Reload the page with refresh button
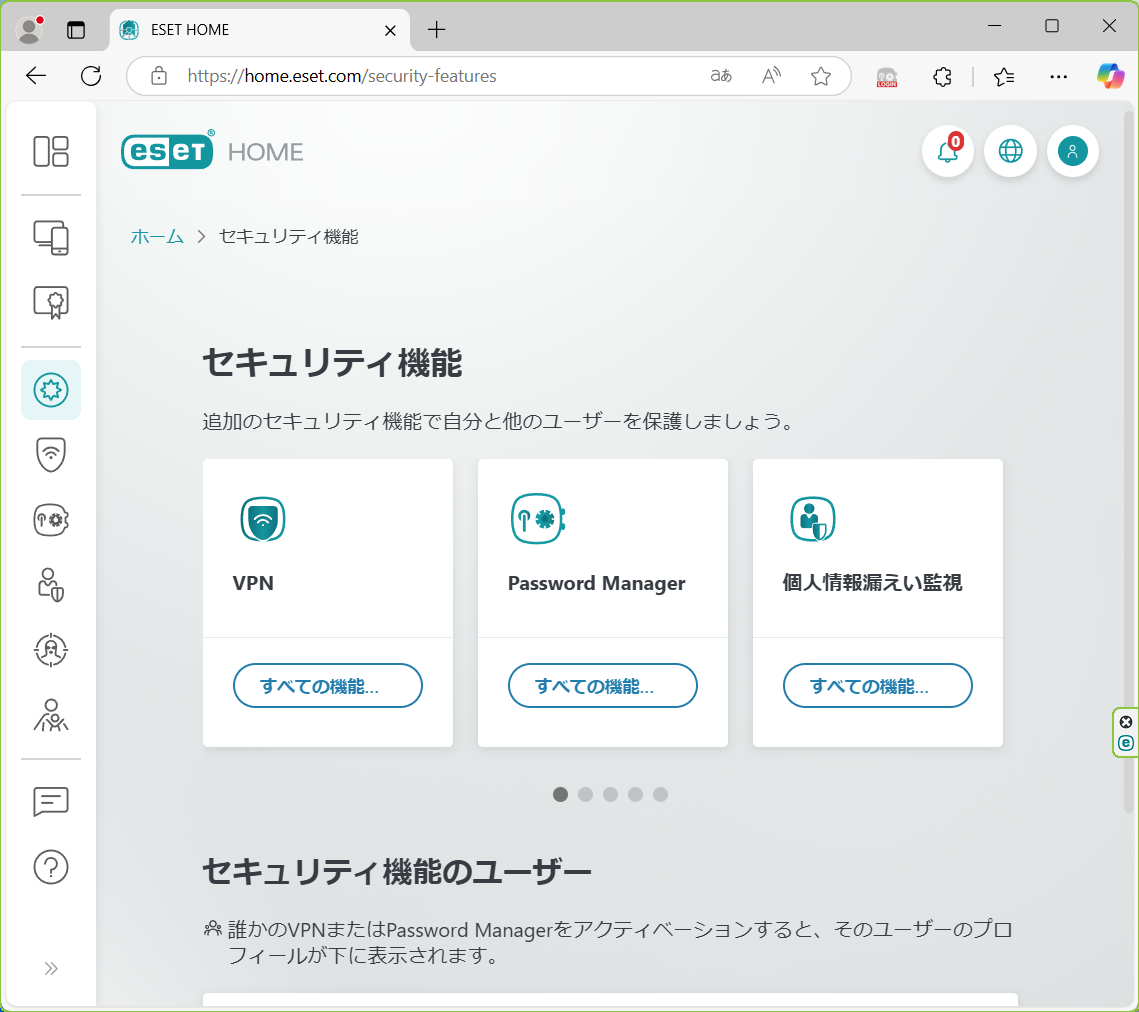This screenshot has width=1139, height=1012. point(92,76)
